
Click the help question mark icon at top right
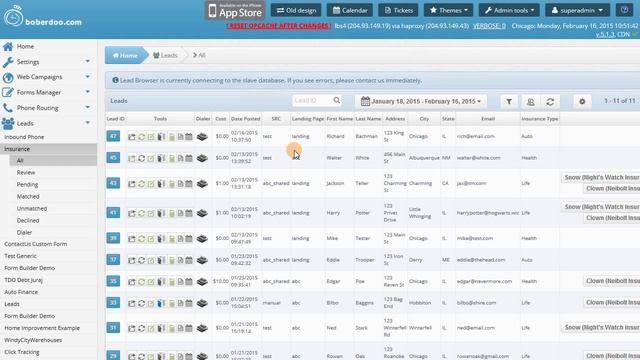624,10
